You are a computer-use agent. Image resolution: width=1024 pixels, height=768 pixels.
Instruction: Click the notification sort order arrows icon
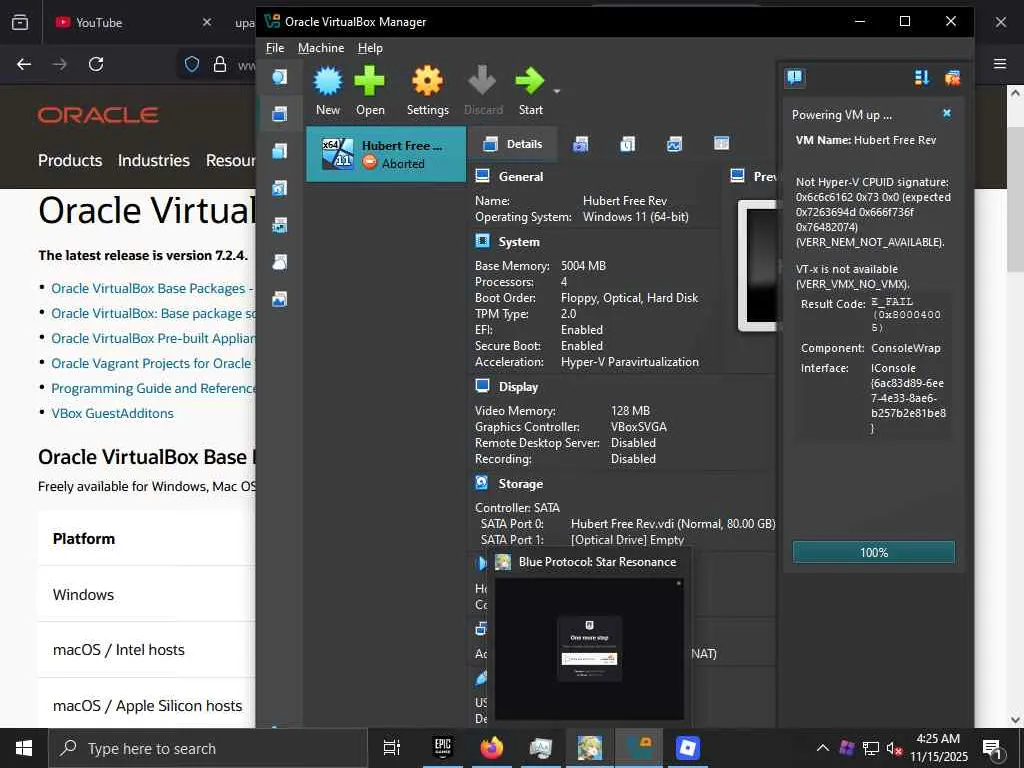921,78
